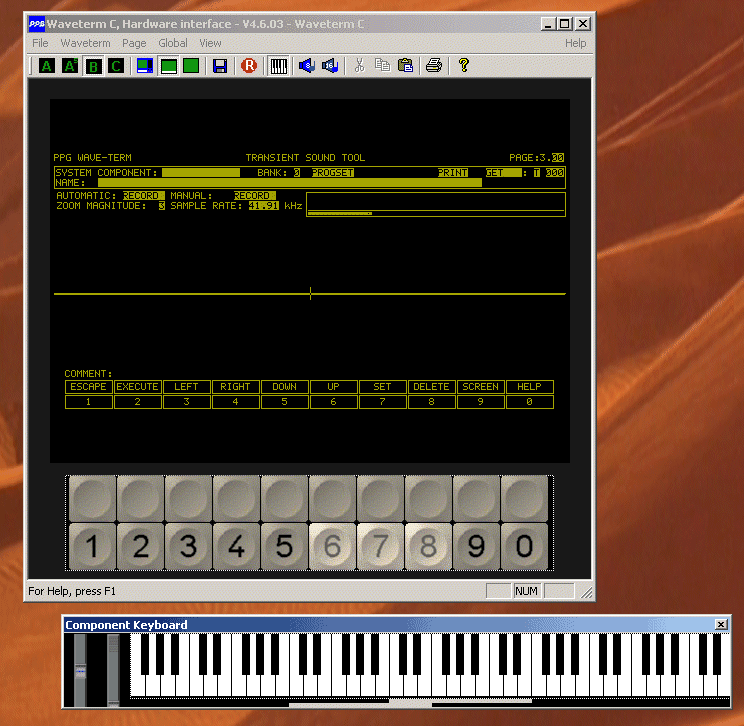Close the Component Keyboard window
The image size is (744, 726).
point(721,624)
